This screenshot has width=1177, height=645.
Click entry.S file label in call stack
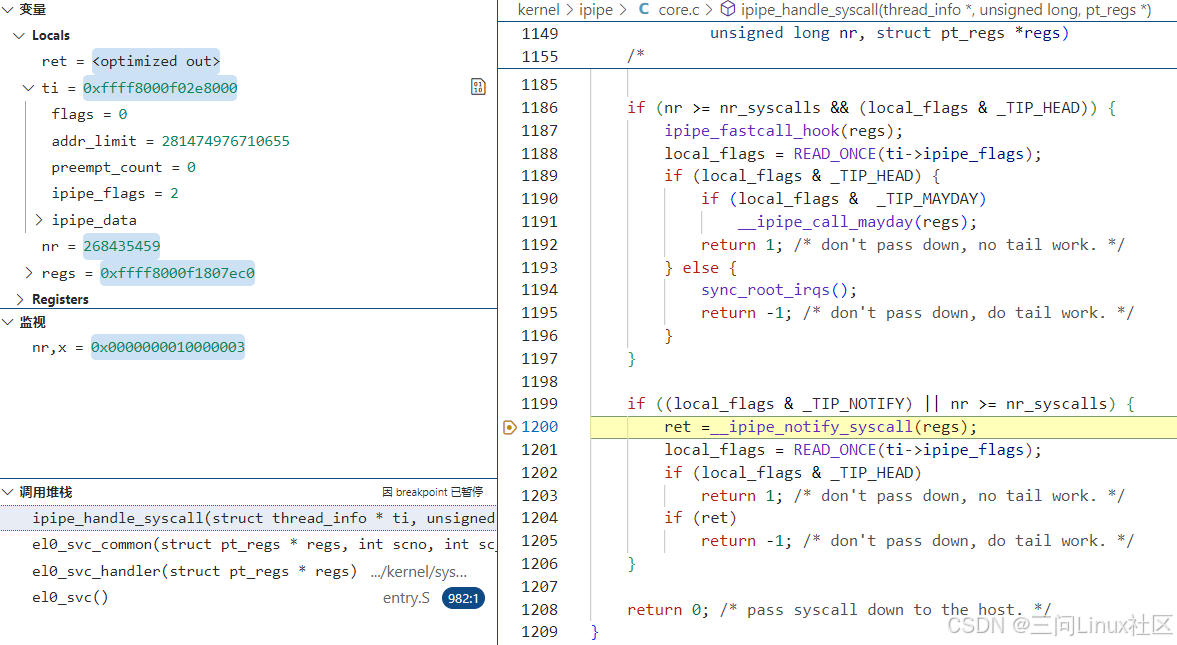pos(406,598)
